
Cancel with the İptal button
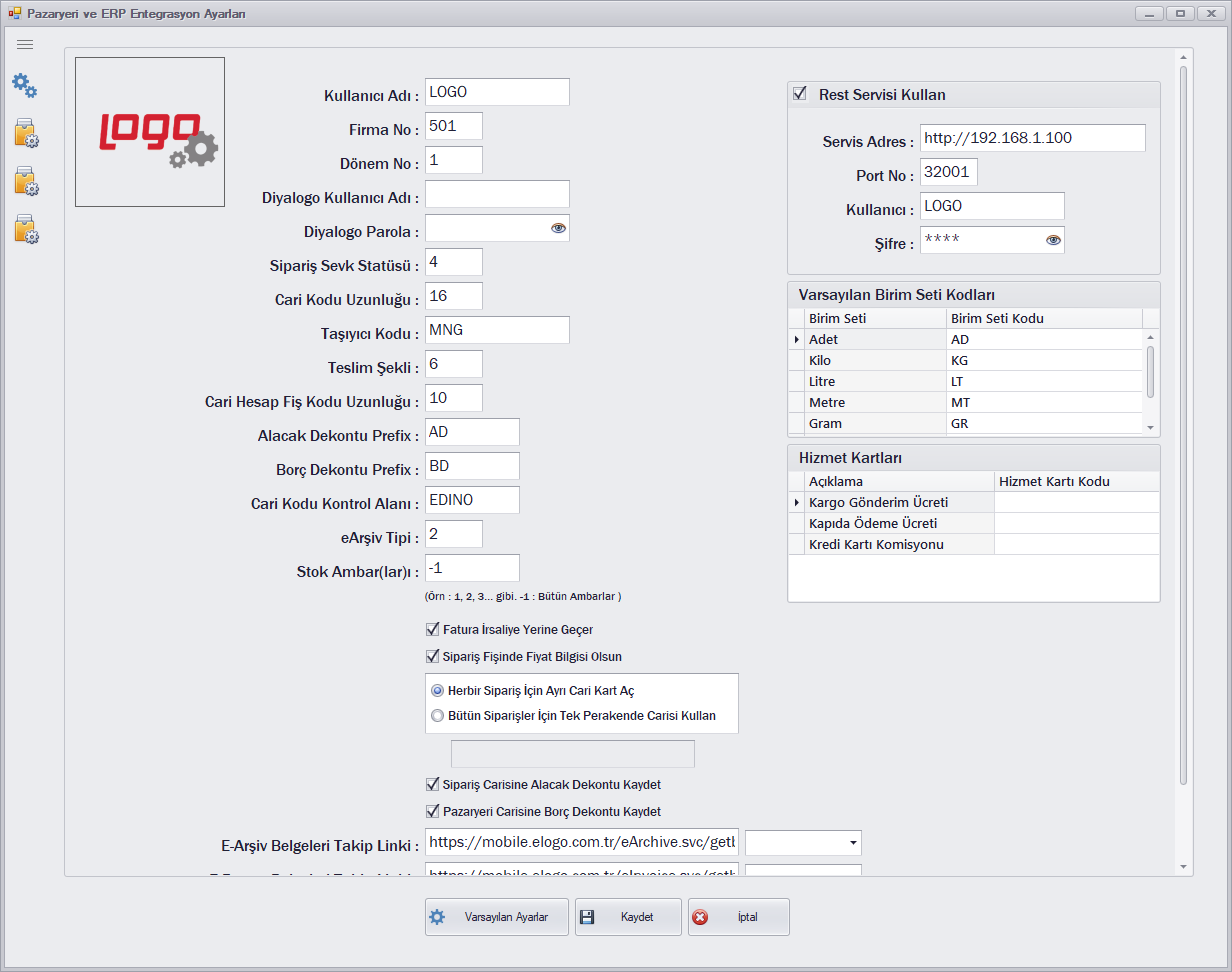point(738,917)
